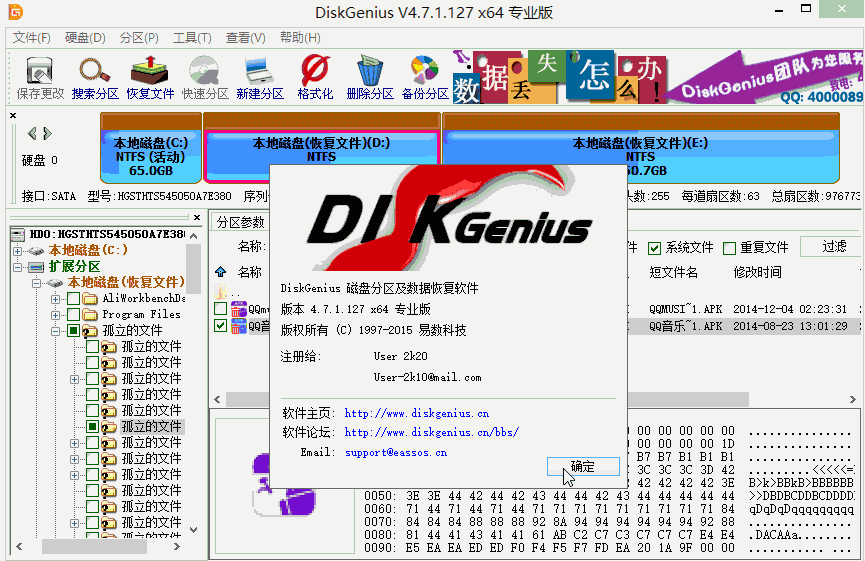Click the tree panel horizontal scroll right arrow

coord(177,547)
